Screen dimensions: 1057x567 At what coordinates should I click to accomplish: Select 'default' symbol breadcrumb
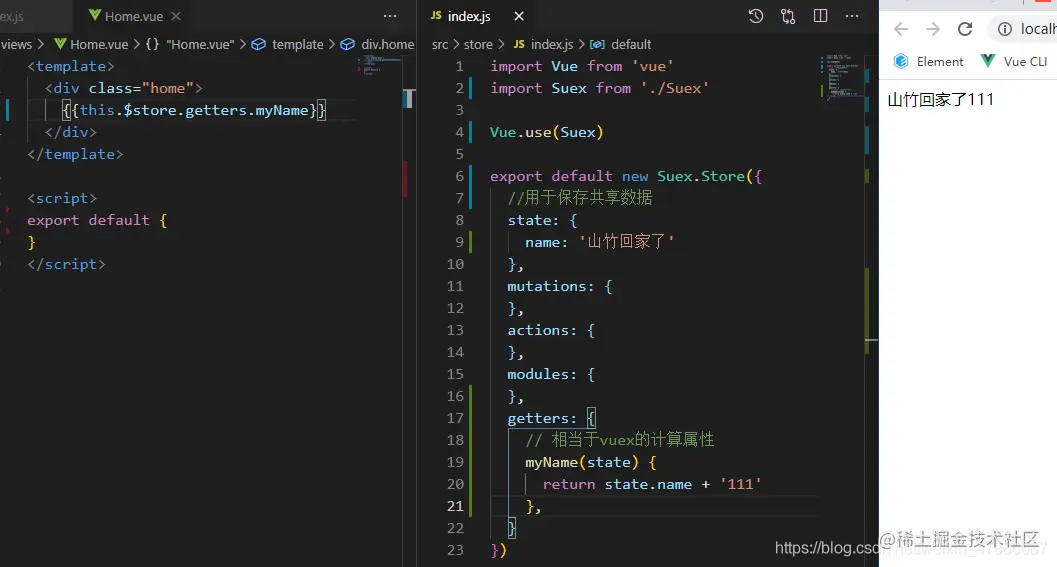[x=631, y=44]
